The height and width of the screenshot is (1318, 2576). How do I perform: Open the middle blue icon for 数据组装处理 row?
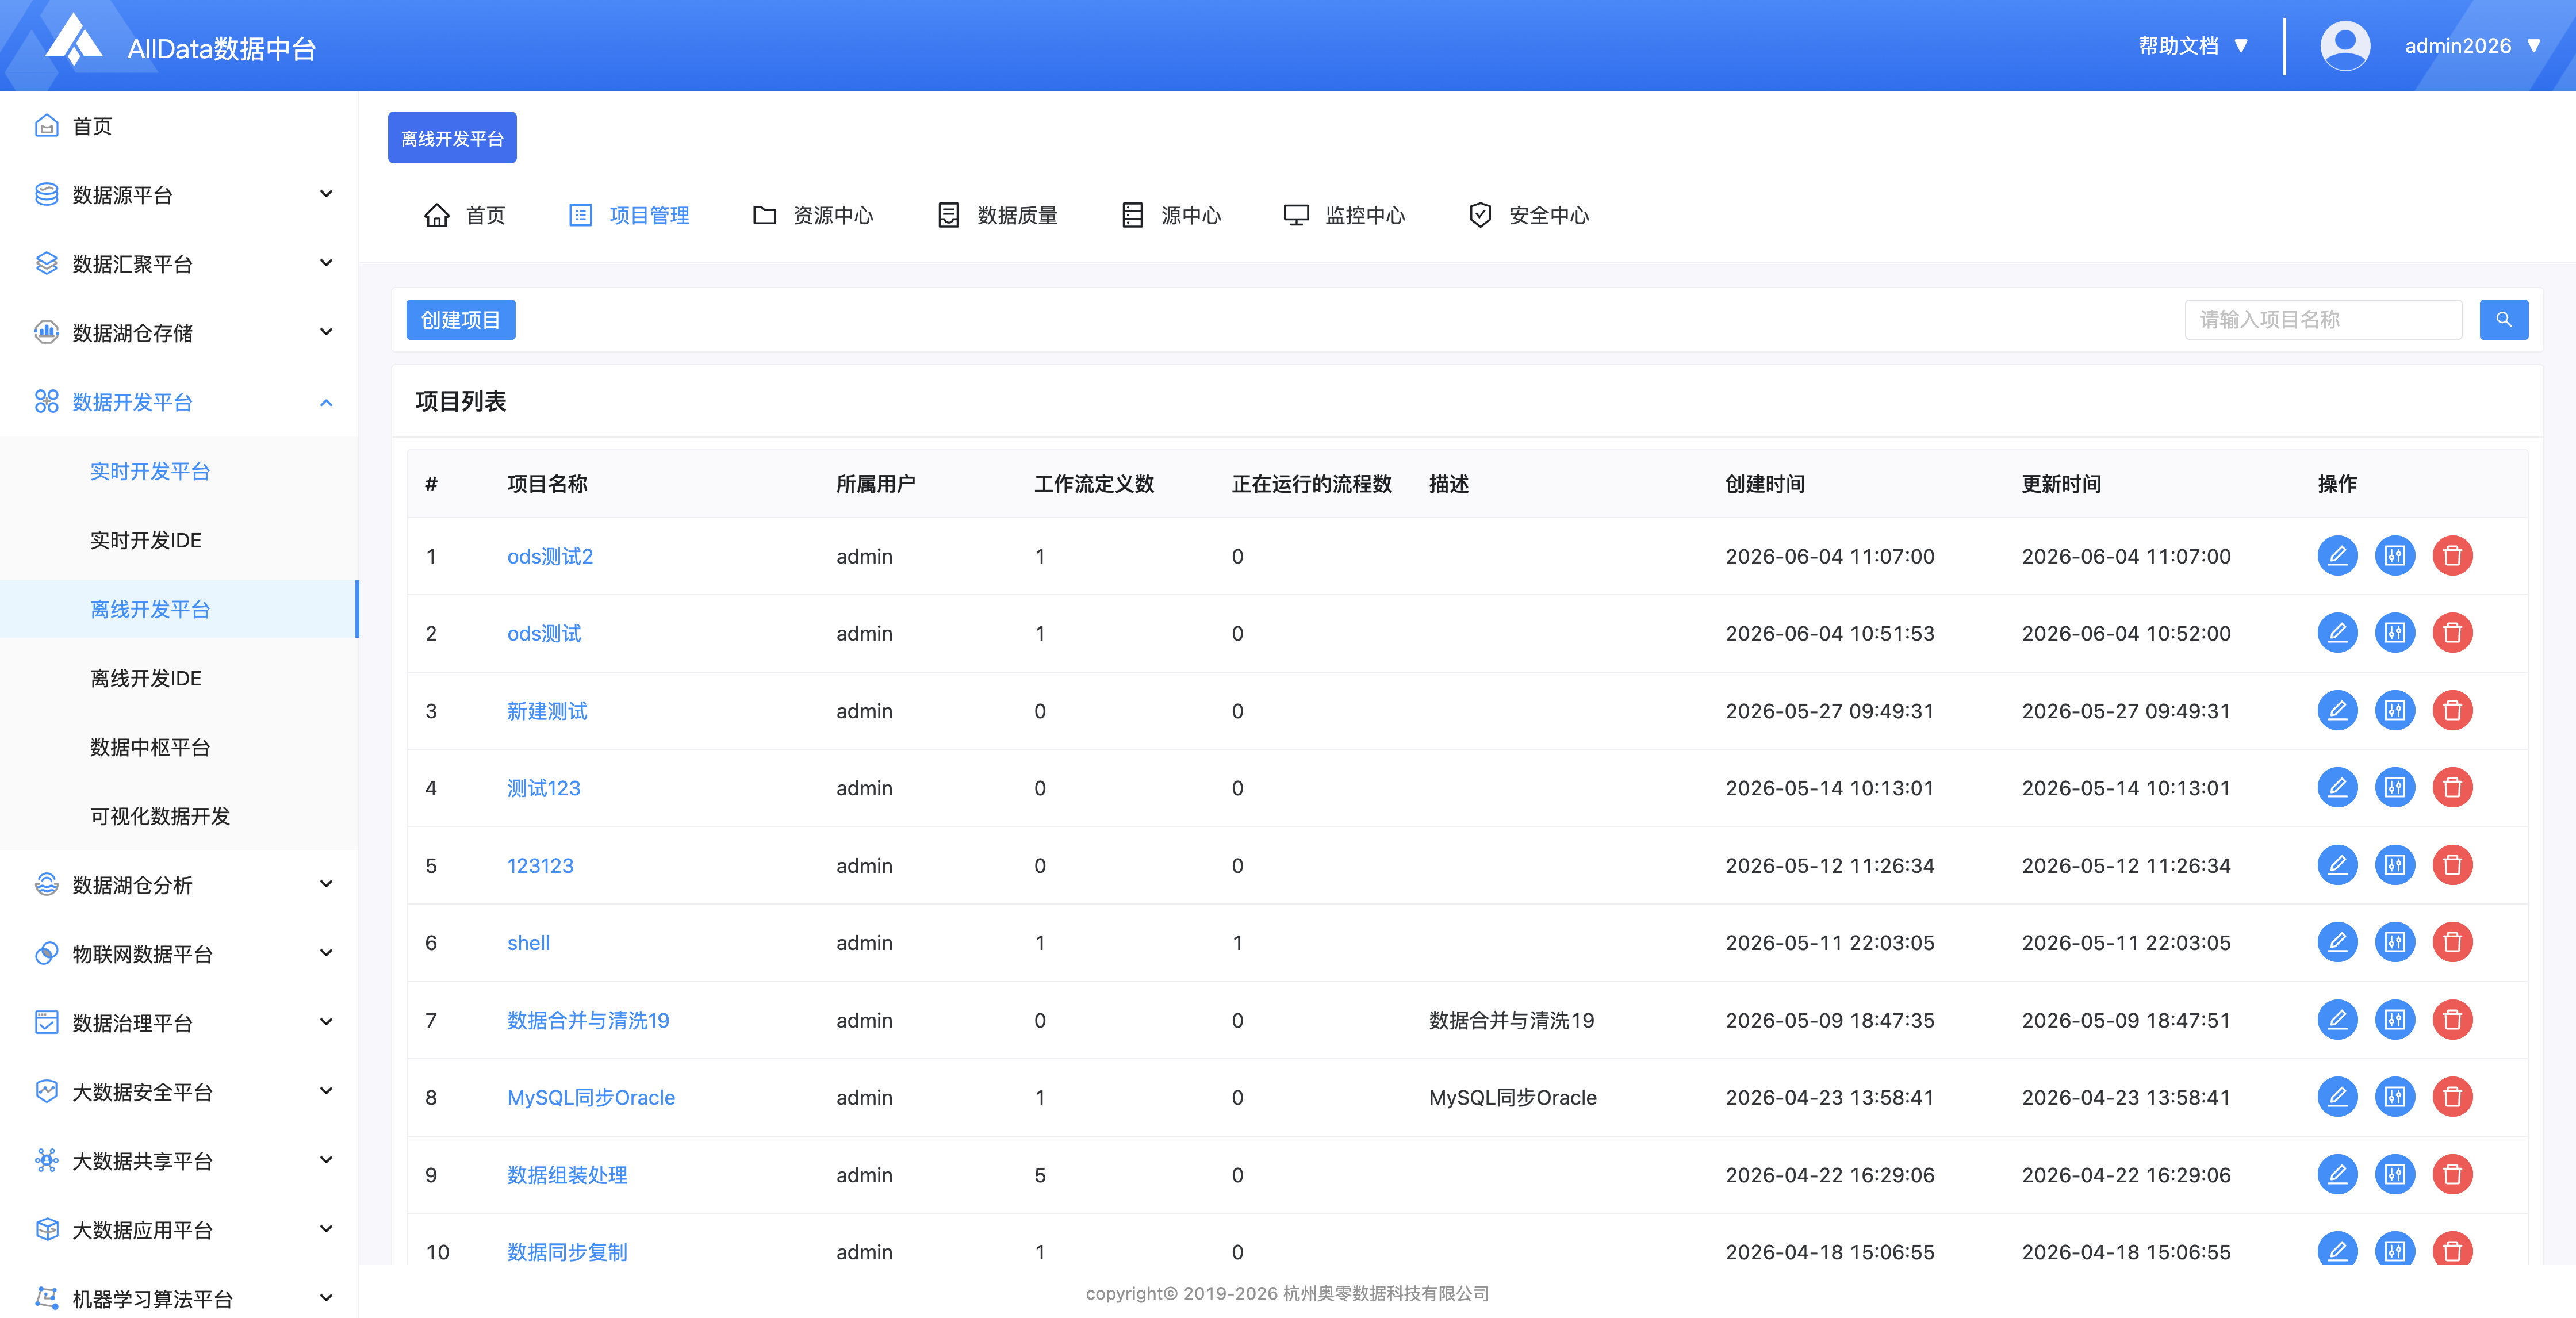point(2395,1174)
